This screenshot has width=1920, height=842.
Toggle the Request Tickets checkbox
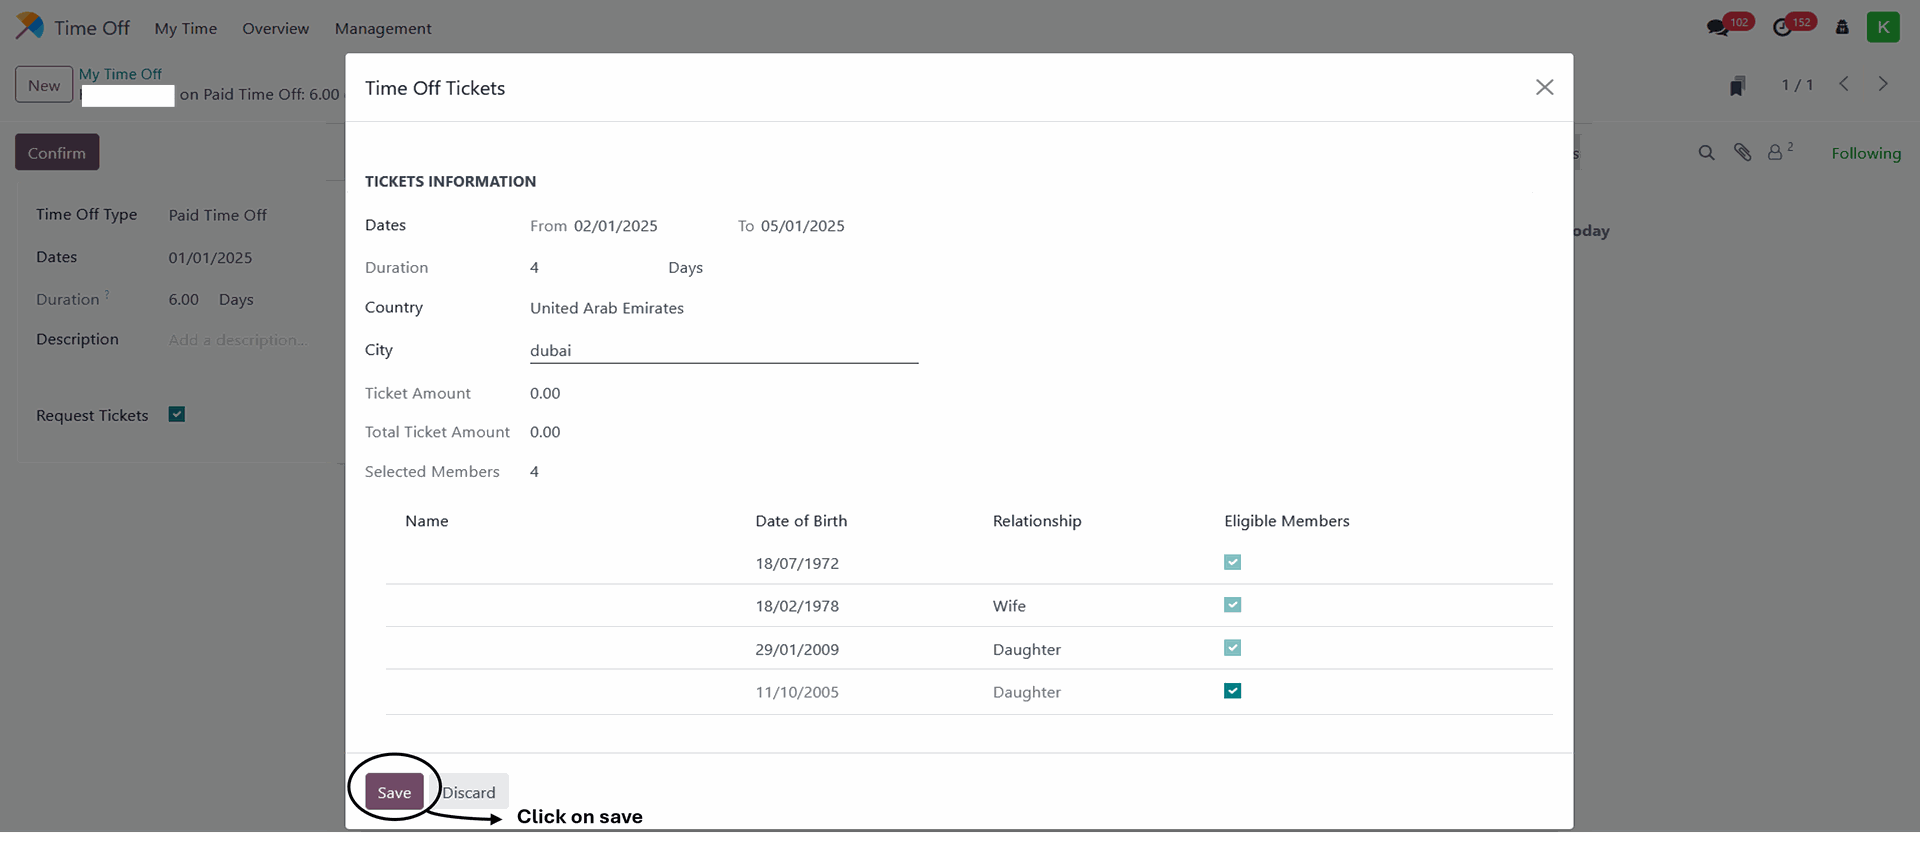click(x=177, y=415)
